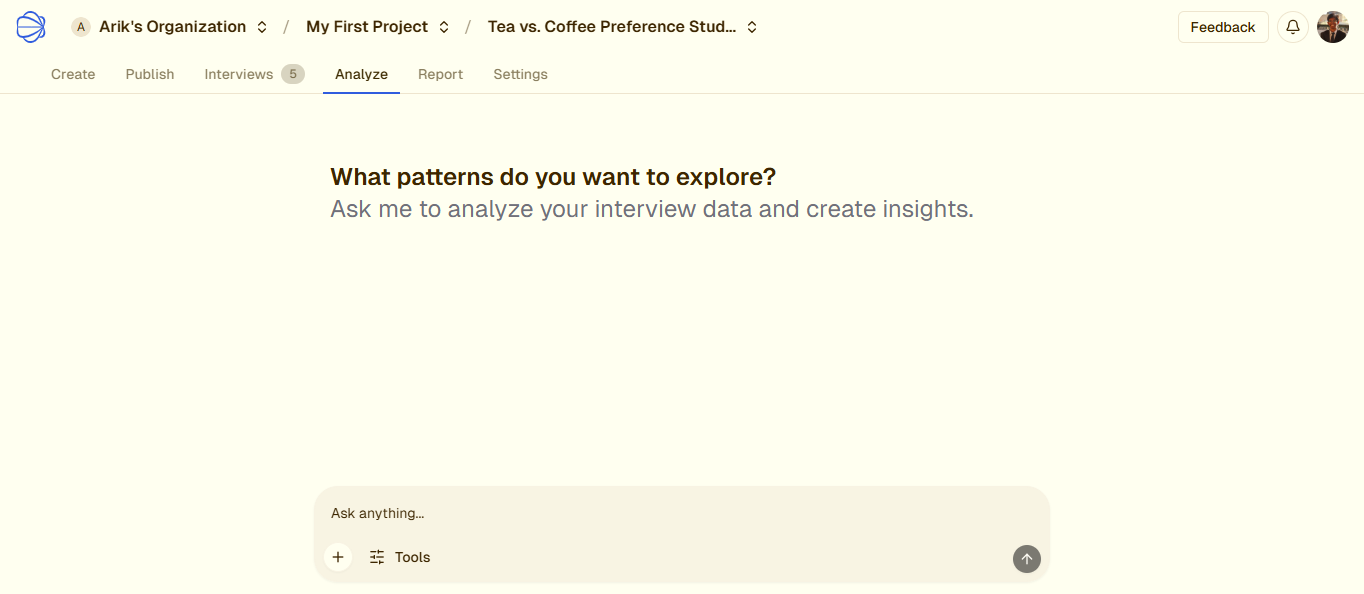Click the app logo icon
This screenshot has width=1364, height=594.
pyautogui.click(x=31, y=27)
